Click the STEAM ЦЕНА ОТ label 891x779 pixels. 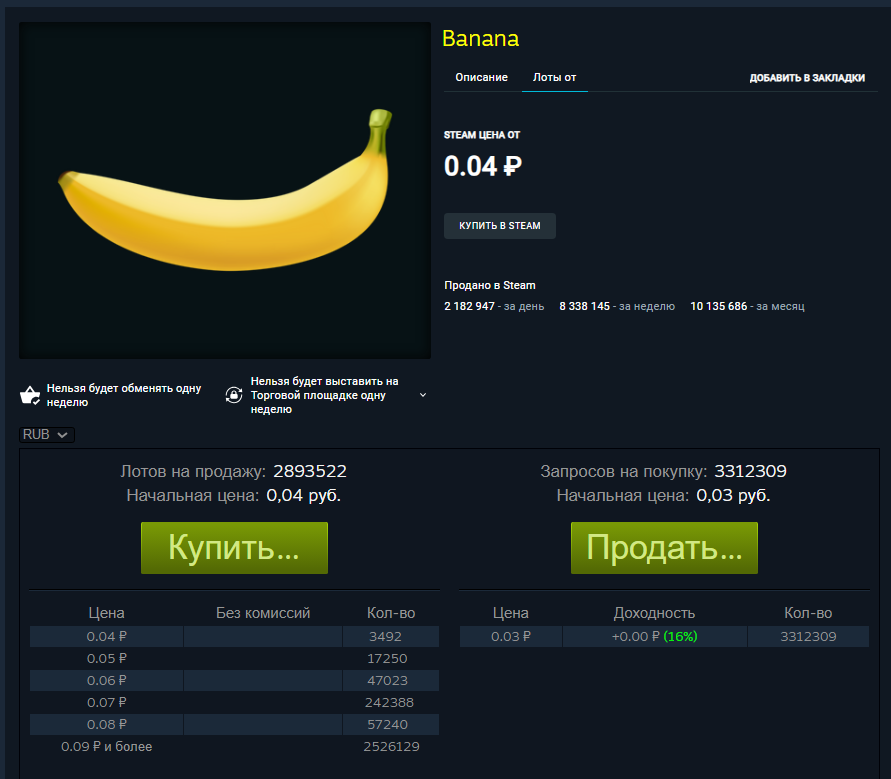[482, 135]
